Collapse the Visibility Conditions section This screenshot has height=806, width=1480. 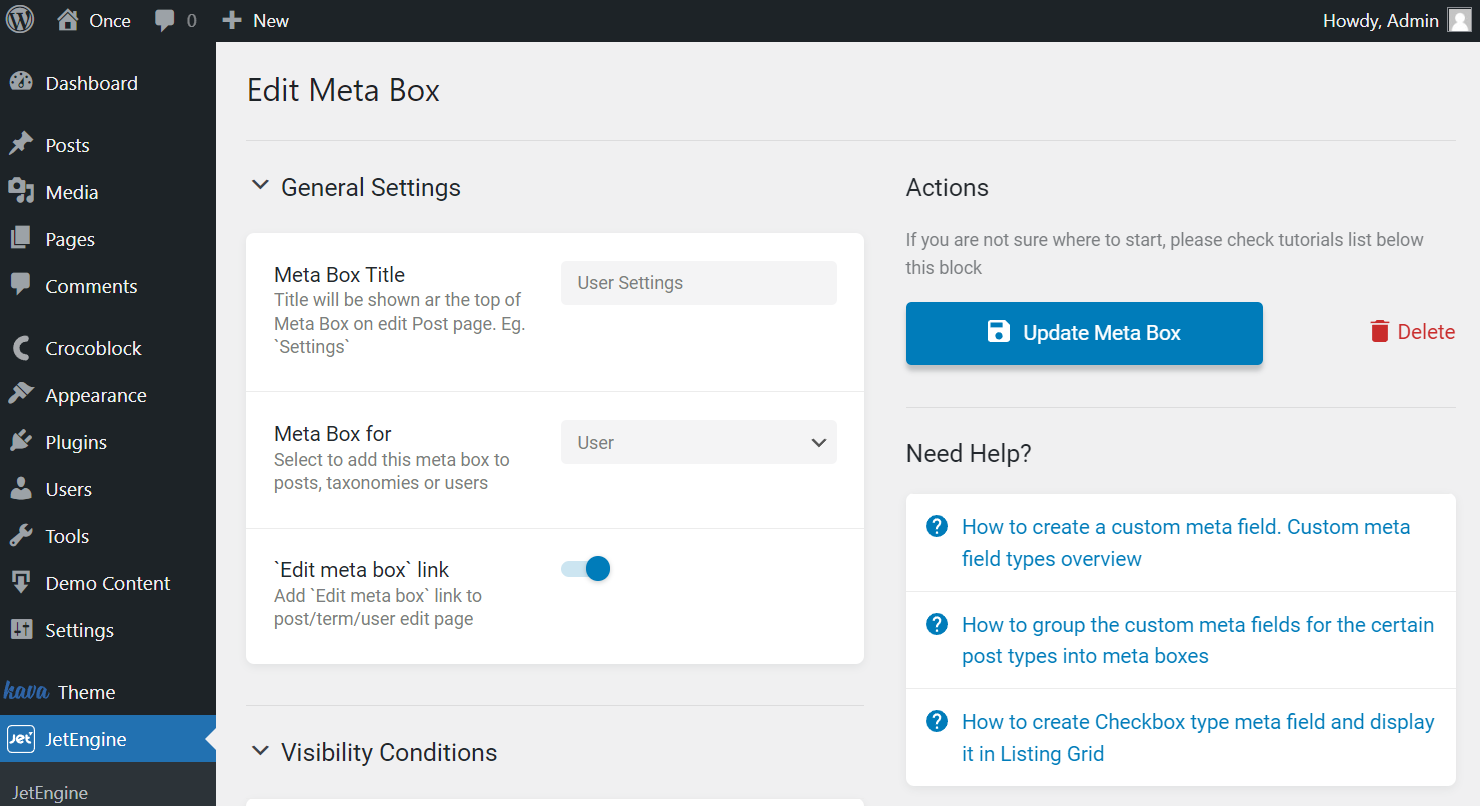click(x=260, y=751)
